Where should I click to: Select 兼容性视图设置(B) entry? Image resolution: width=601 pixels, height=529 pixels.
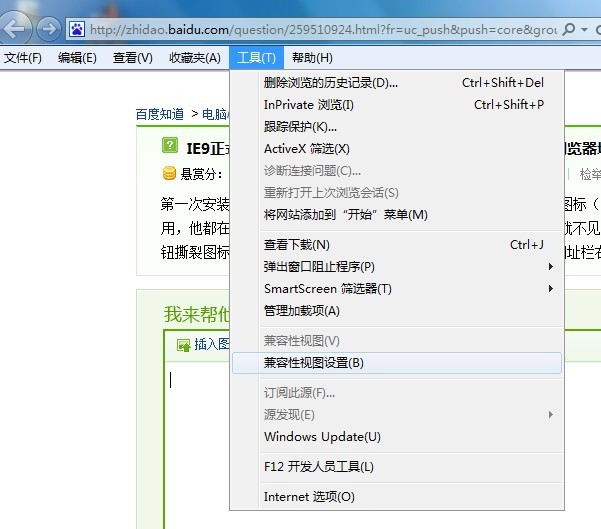[x=397, y=363]
